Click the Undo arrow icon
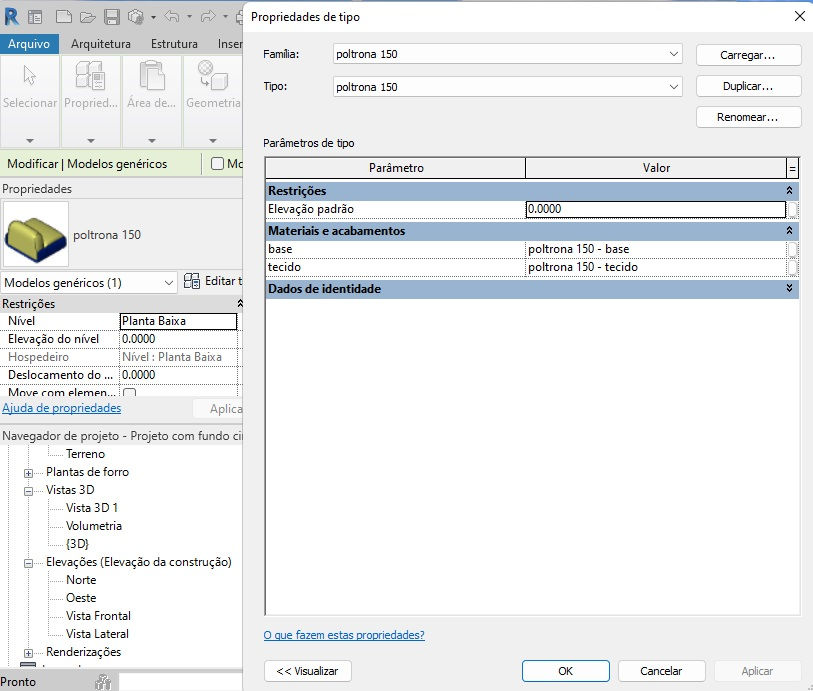Image resolution: width=813 pixels, height=691 pixels. point(172,17)
